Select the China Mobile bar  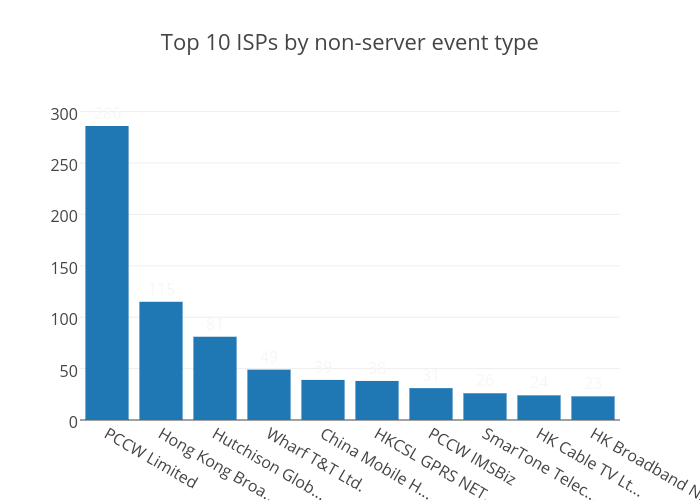pyautogui.click(x=323, y=399)
